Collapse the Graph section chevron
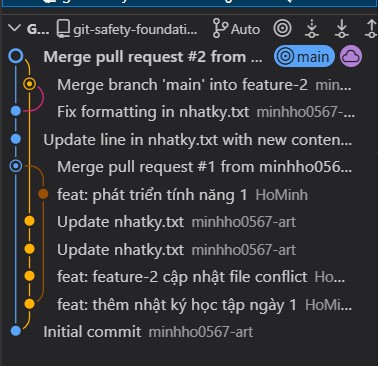 (x=14, y=28)
